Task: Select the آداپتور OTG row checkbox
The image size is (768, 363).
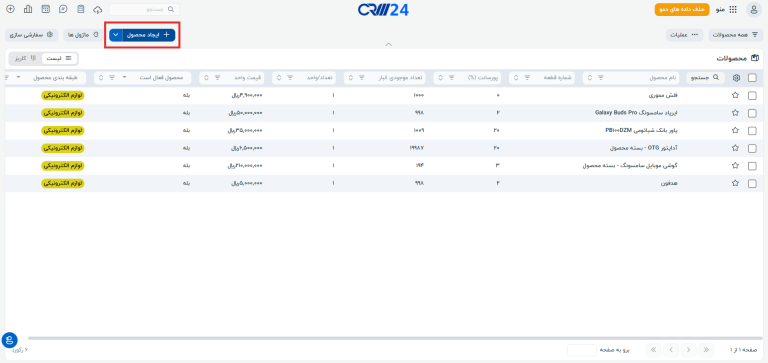Action: click(x=752, y=148)
